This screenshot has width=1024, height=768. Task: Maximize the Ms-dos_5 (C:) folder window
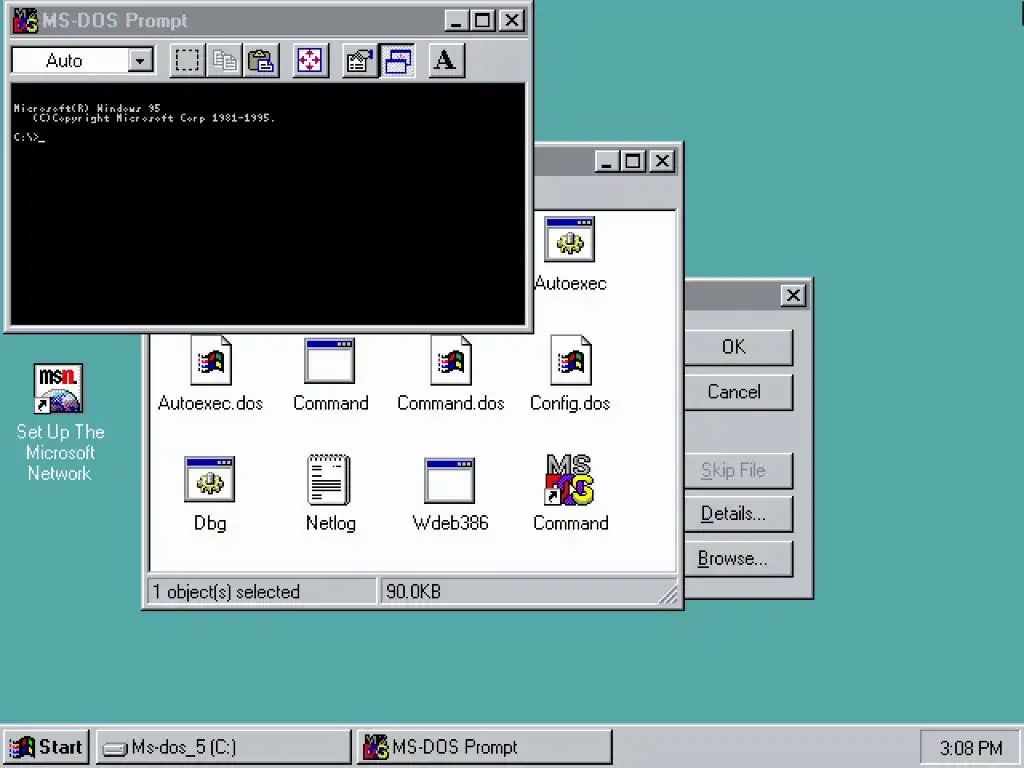tap(633, 161)
